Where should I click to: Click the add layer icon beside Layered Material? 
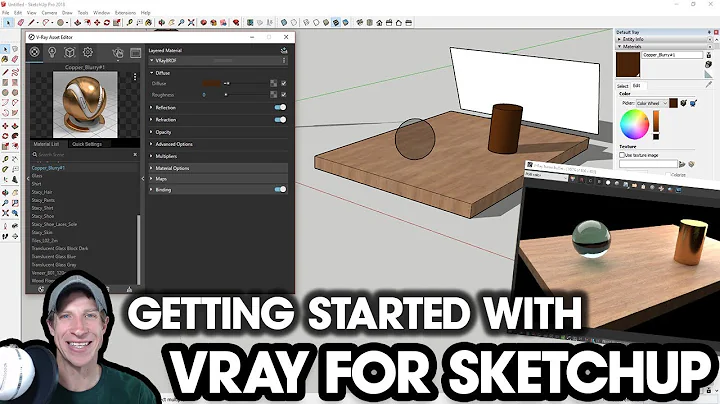pos(284,50)
